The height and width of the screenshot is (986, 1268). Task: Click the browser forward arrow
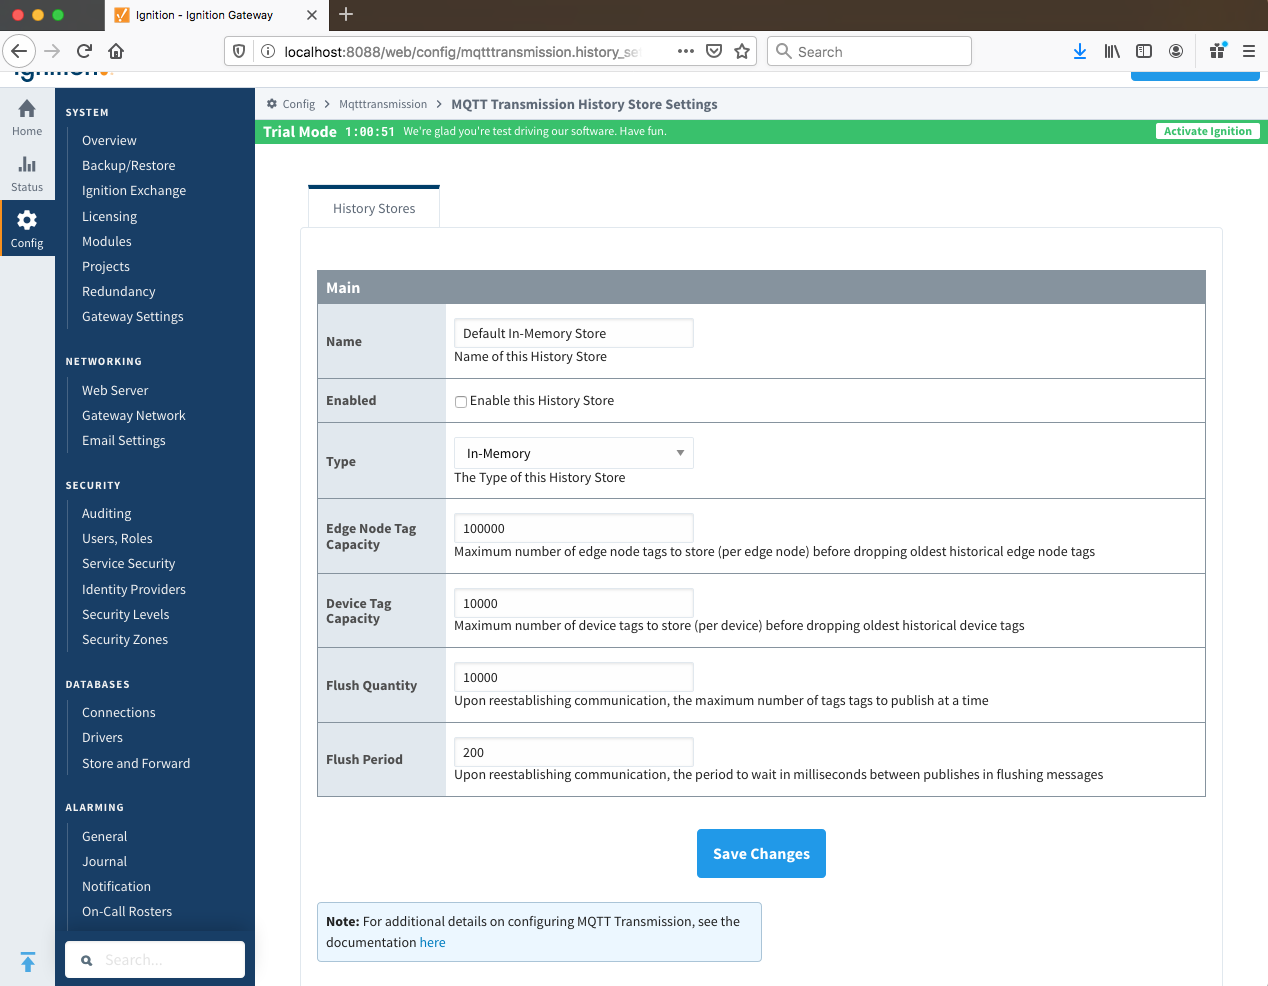[x=52, y=51]
